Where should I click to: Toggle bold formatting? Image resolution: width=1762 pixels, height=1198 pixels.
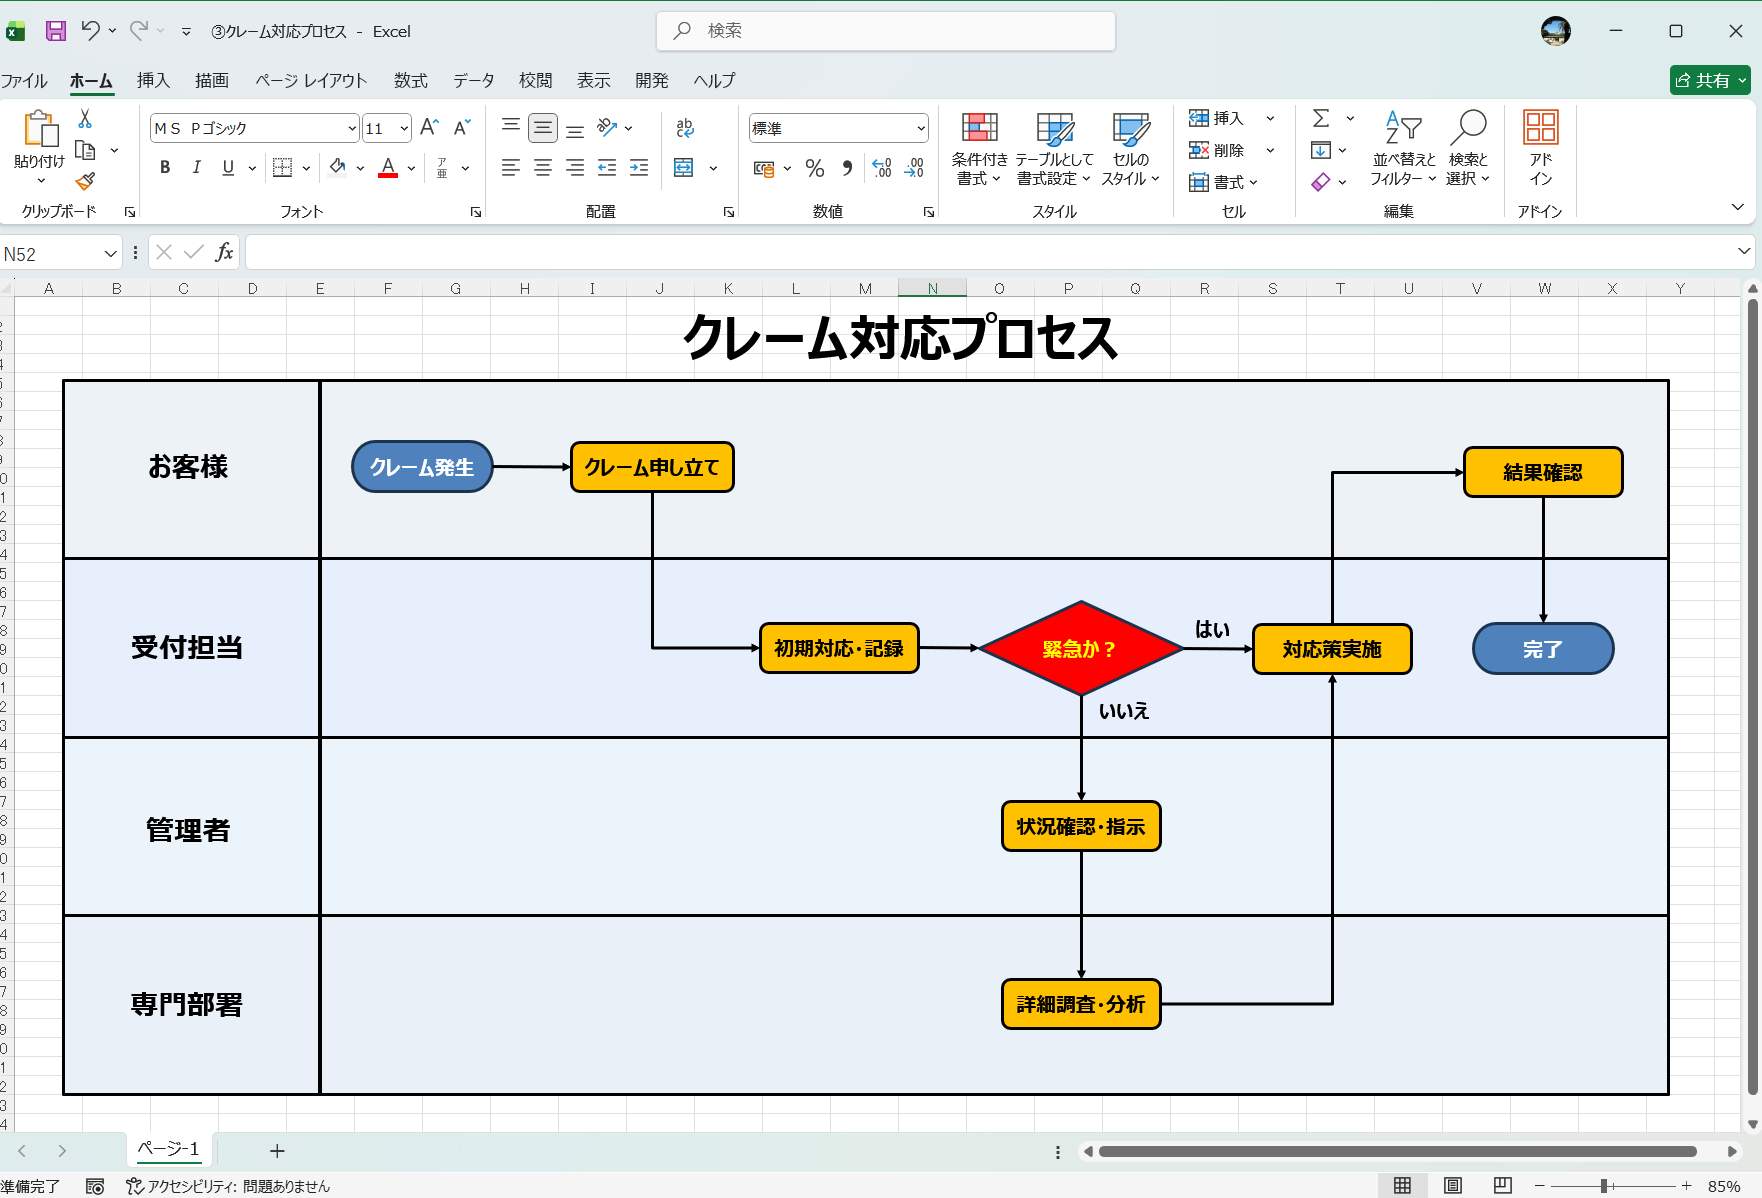pyautogui.click(x=164, y=167)
